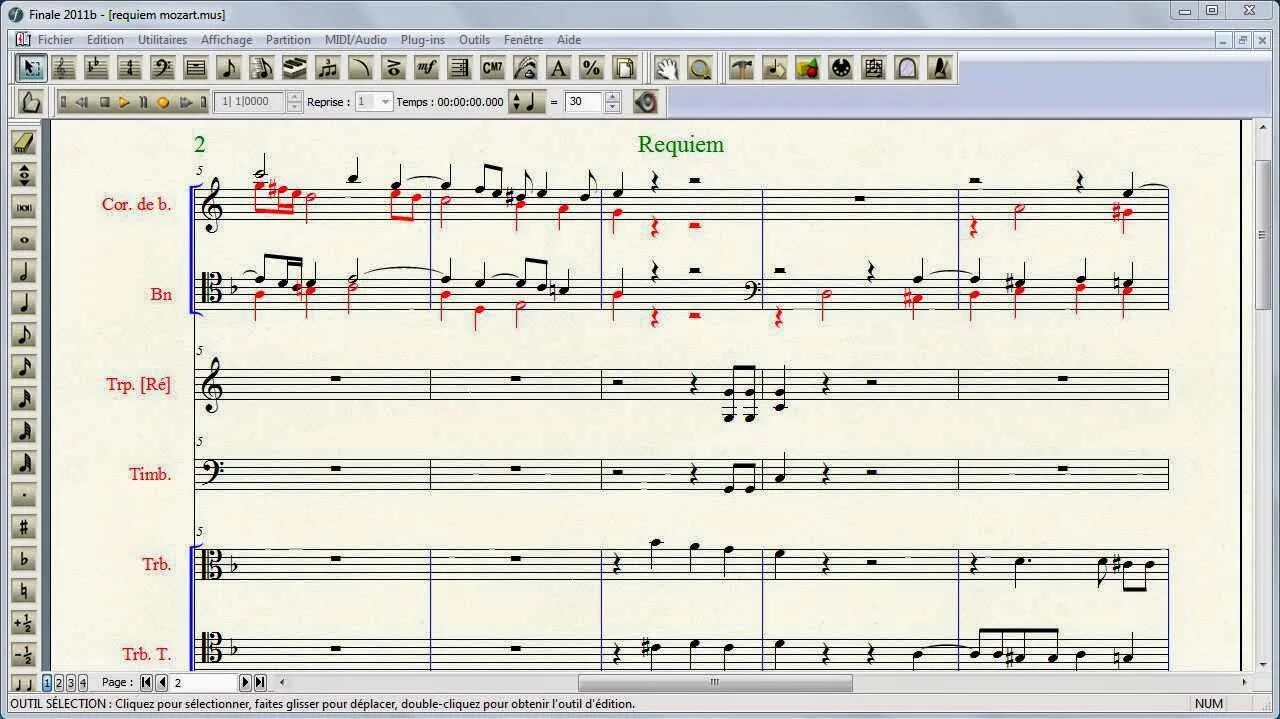The width and height of the screenshot is (1280, 719).
Task: Toggle the raise half step button
Action: click(x=24, y=623)
